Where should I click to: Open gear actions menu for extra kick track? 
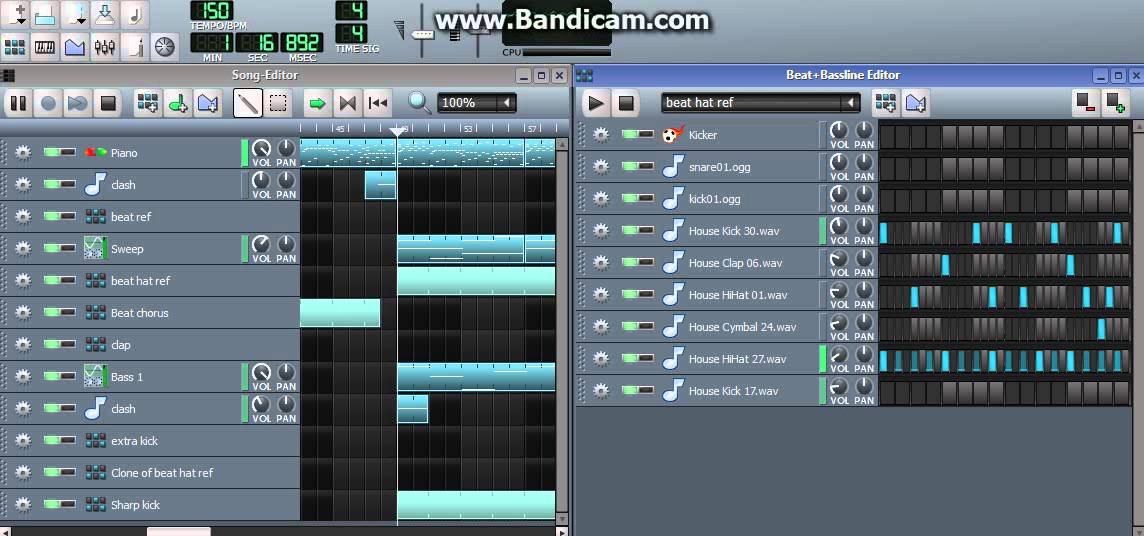point(23,440)
